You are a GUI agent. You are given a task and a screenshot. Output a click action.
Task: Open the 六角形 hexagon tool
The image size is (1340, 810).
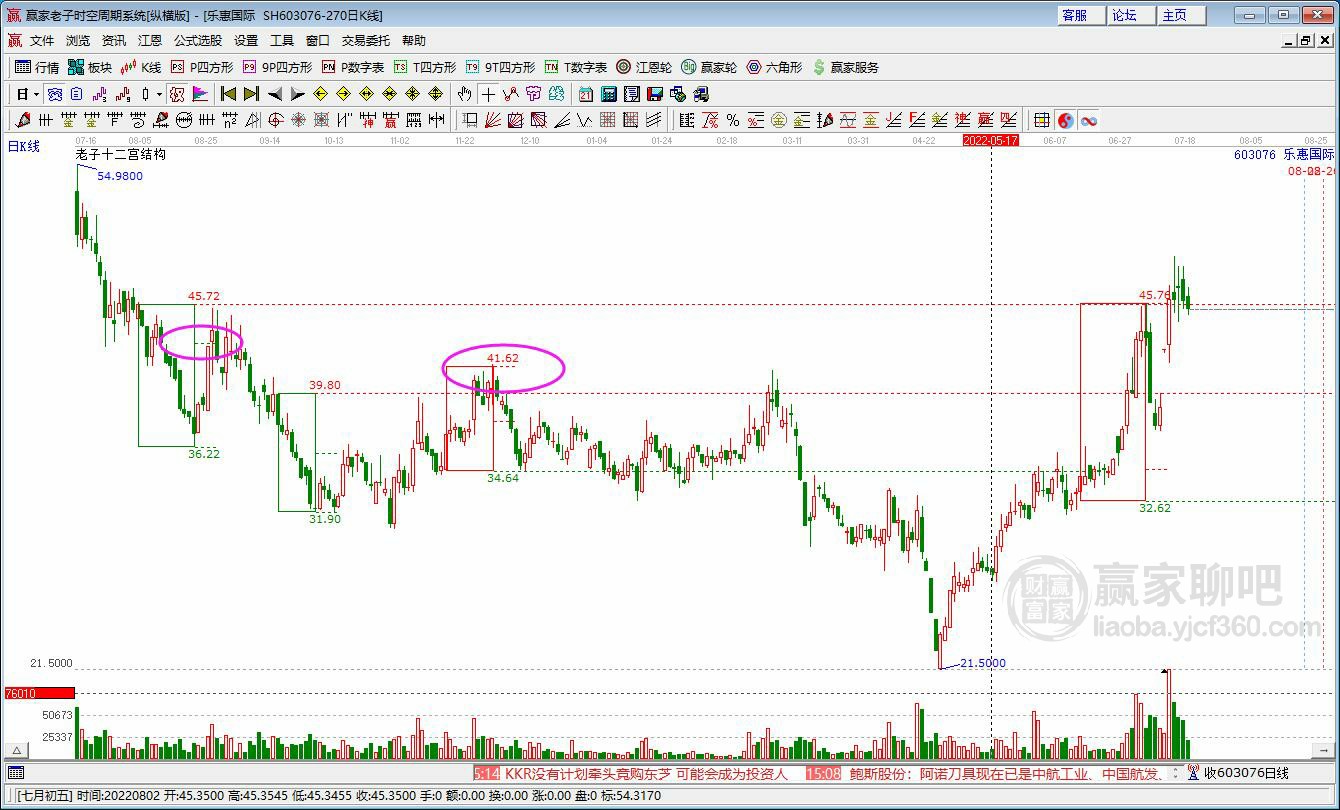click(x=774, y=67)
